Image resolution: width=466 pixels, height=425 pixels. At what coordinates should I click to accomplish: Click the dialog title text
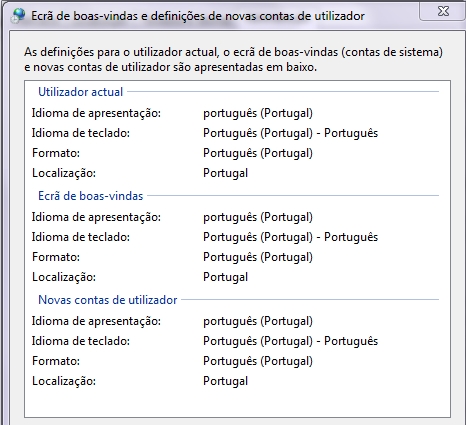(198, 16)
